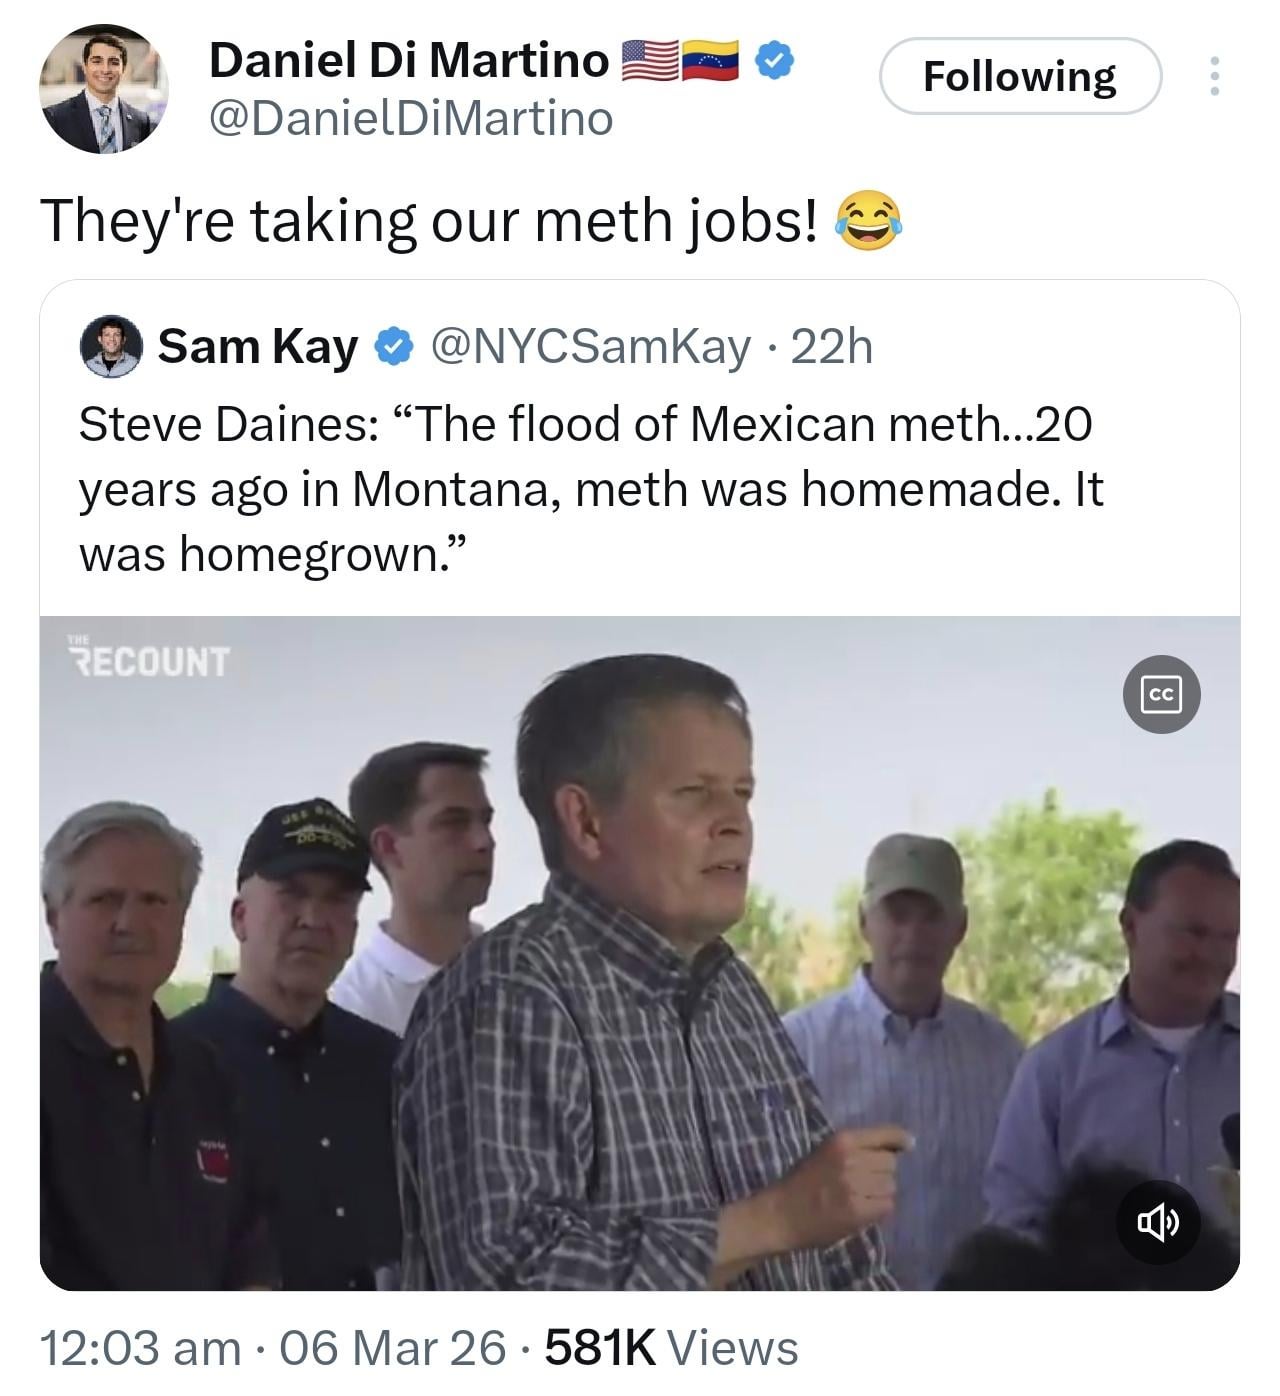
Task: View the 581K Views analytics
Action: [670, 1348]
